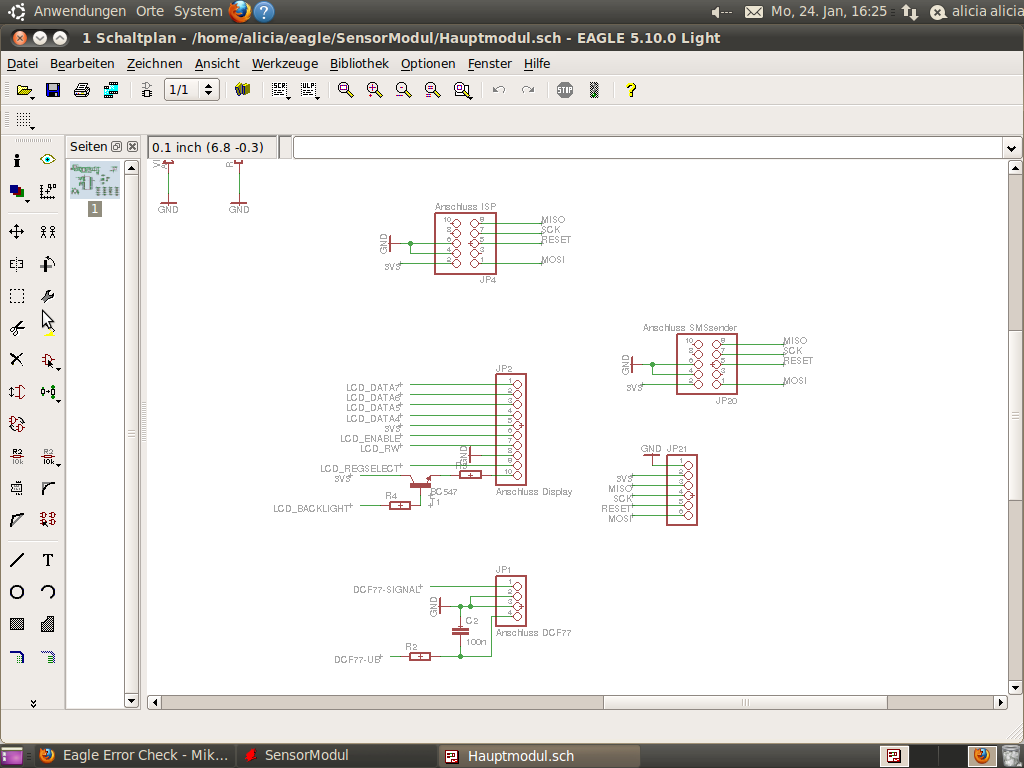Select the Info tool
The width and height of the screenshot is (1024, 768).
click(x=17, y=160)
